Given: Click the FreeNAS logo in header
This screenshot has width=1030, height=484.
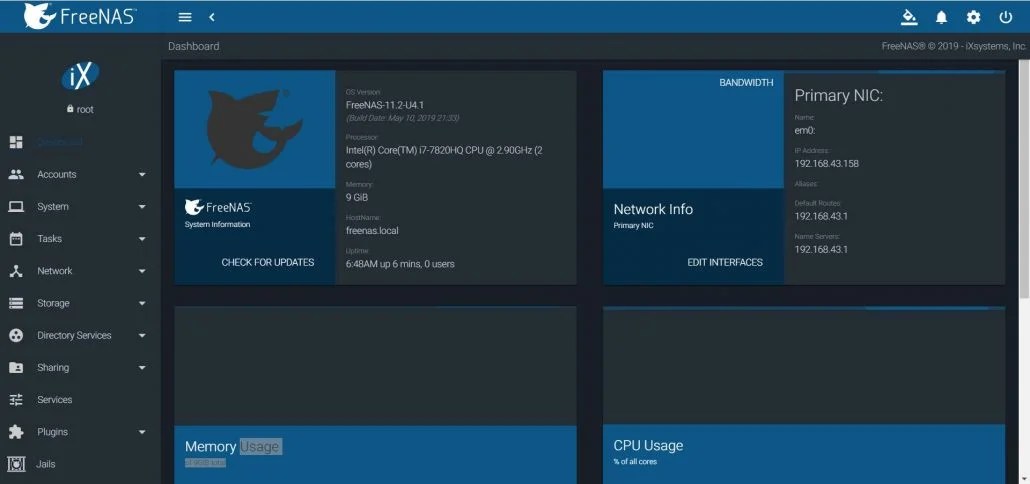Looking at the screenshot, I should [79, 16].
